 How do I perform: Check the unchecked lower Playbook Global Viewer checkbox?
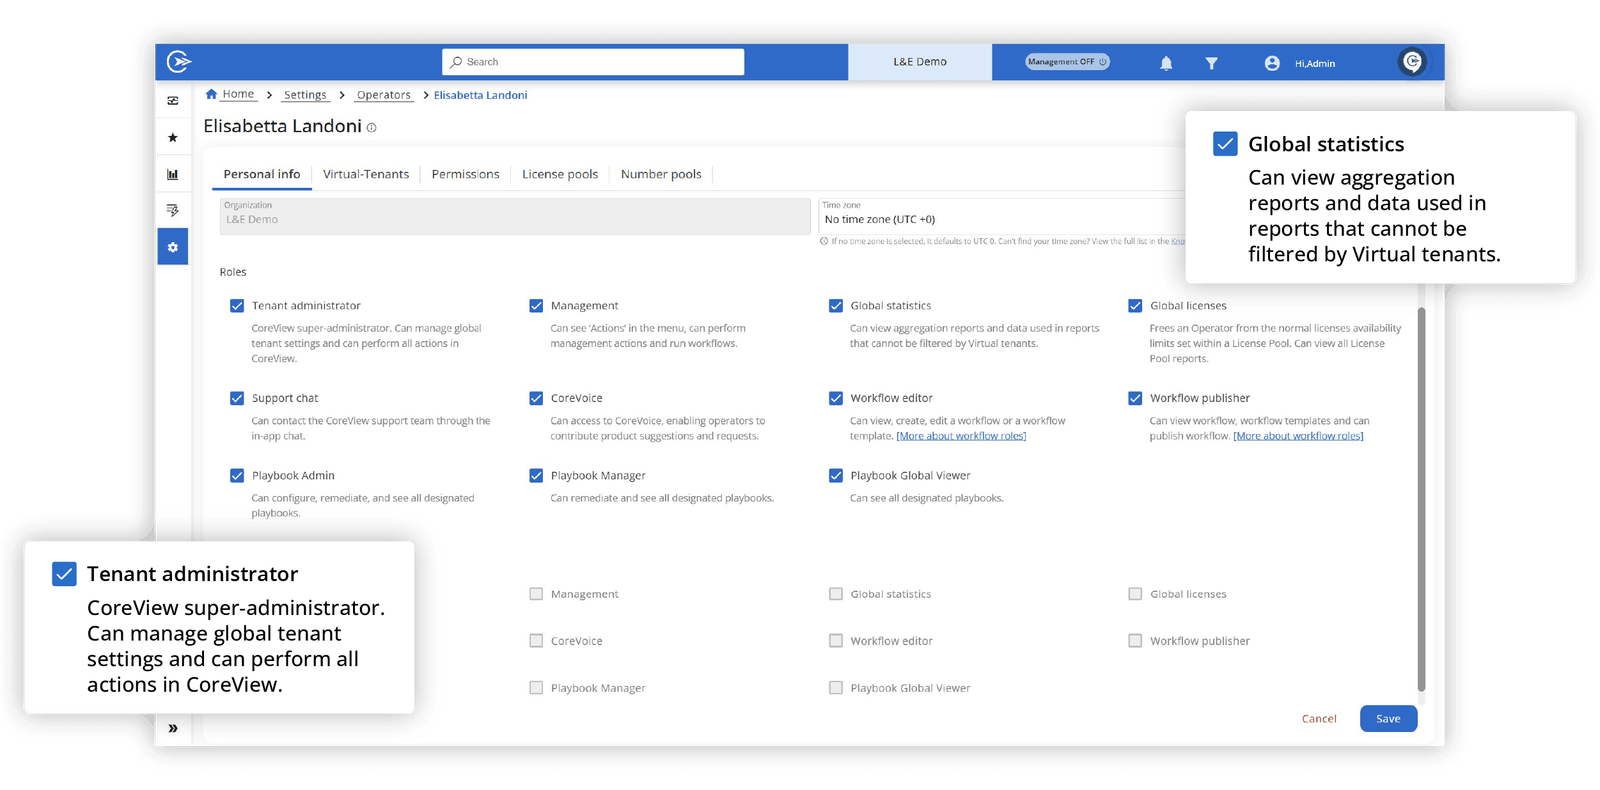pyautogui.click(x=836, y=688)
